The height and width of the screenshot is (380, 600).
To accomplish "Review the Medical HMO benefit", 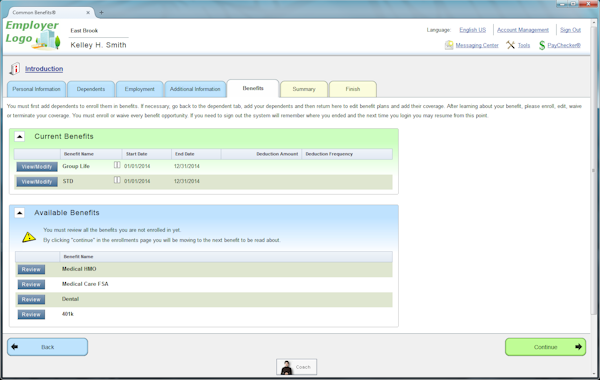I will [31, 269].
